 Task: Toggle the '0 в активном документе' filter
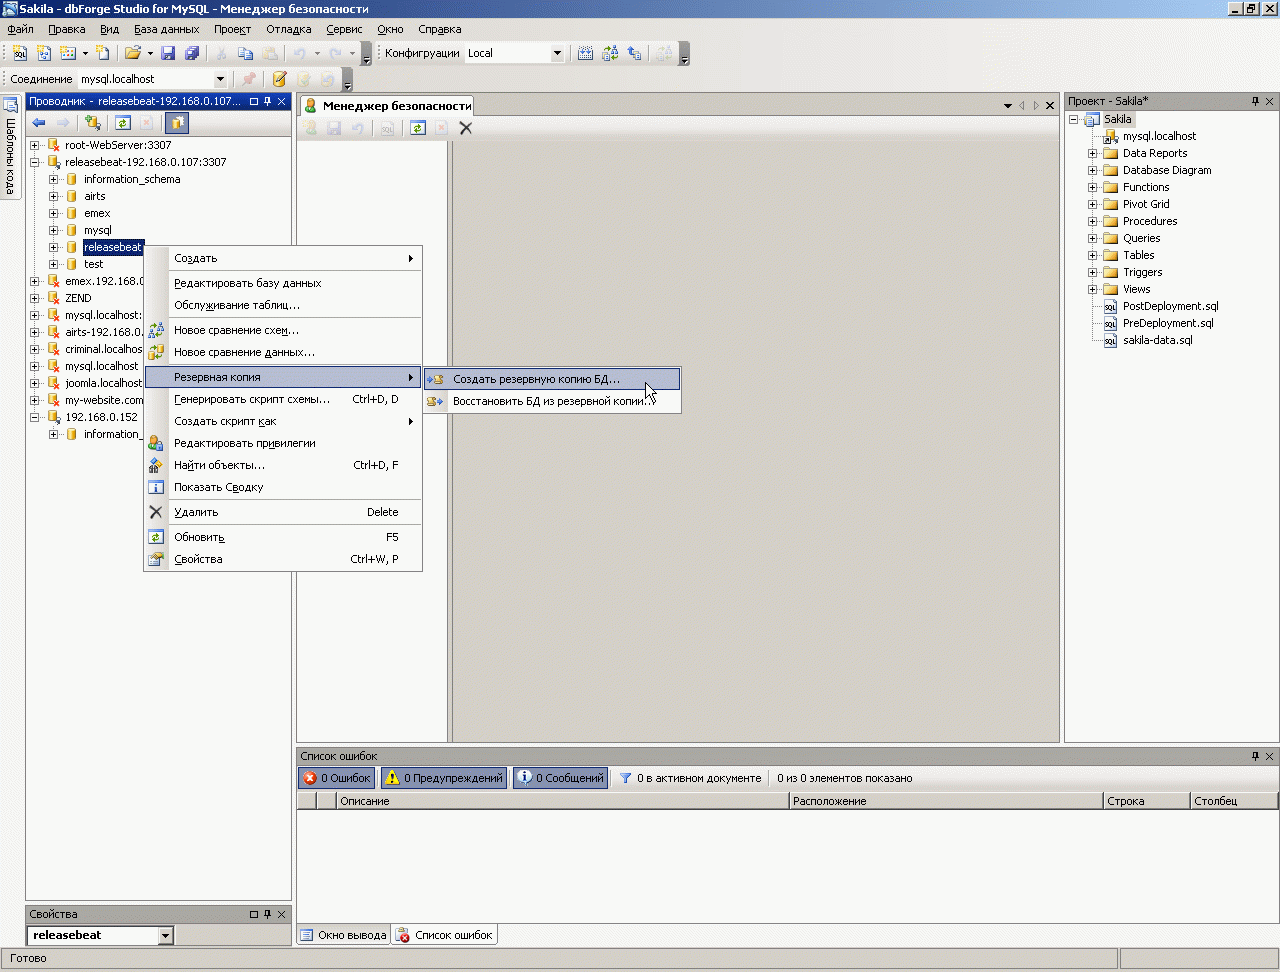690,778
